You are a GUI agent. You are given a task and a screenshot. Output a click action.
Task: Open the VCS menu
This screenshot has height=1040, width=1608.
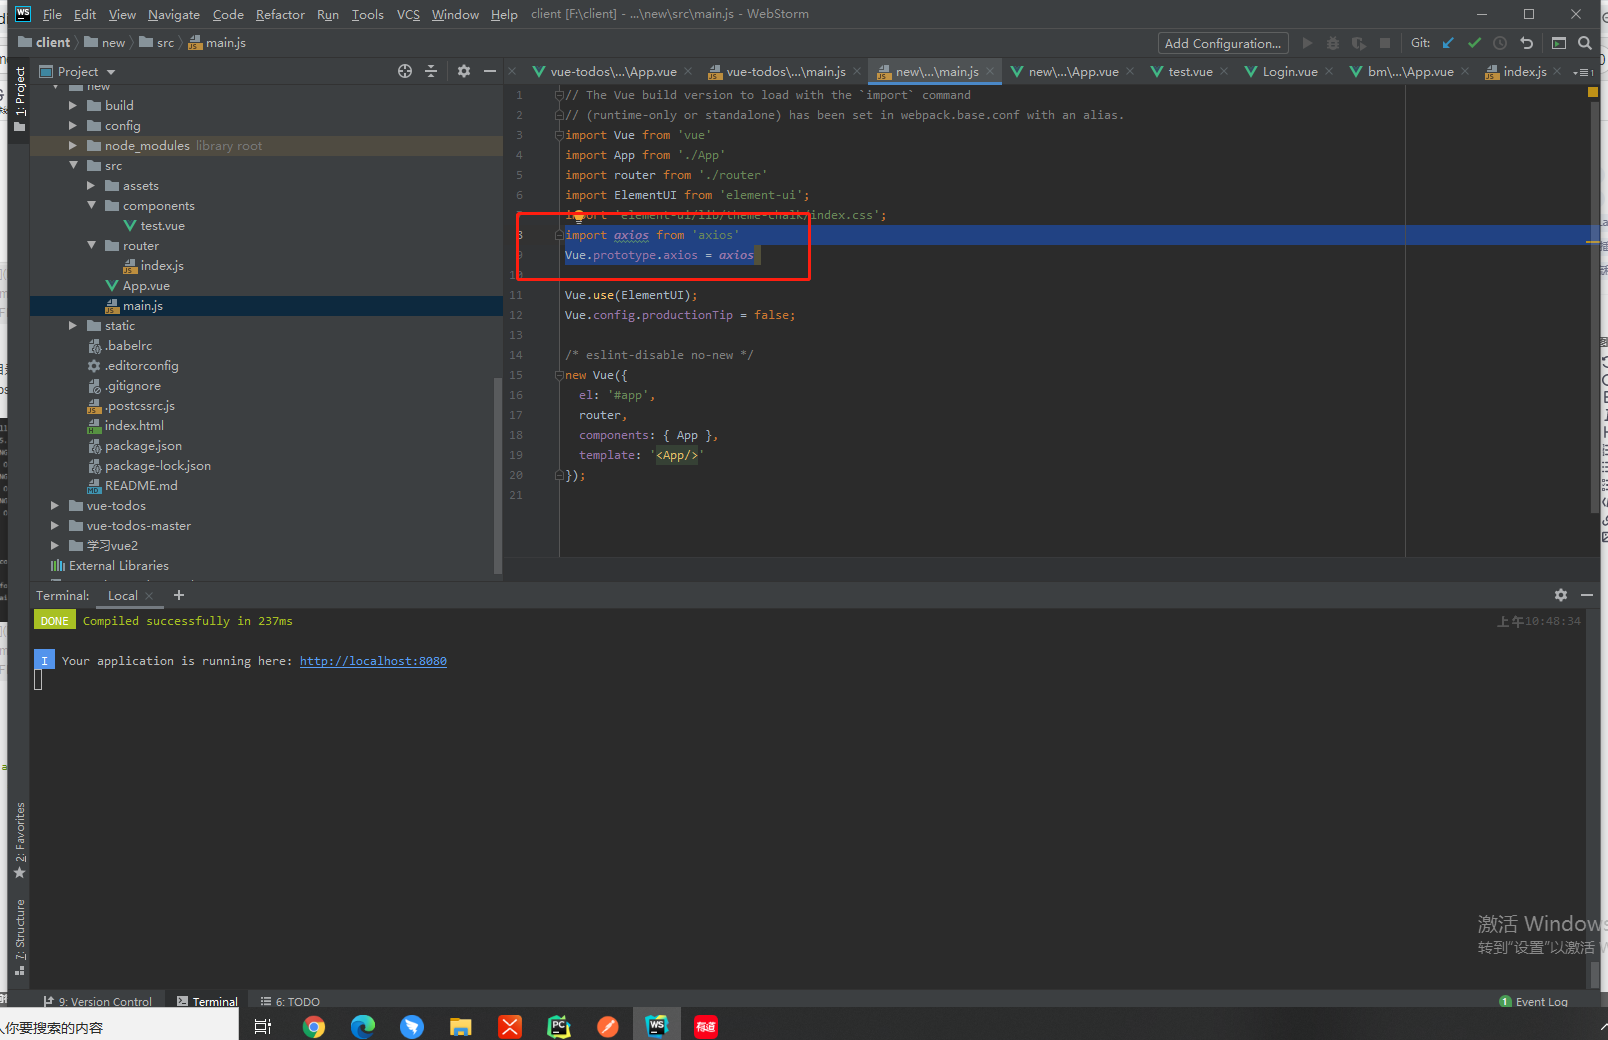pos(408,14)
